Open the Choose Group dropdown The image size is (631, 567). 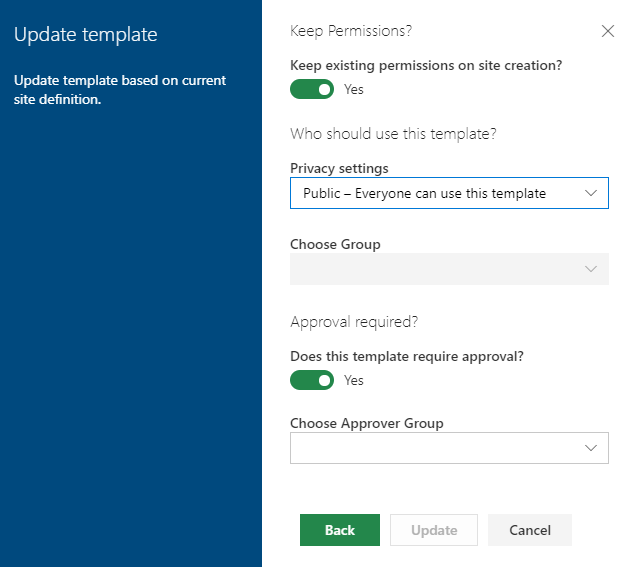[x=449, y=269]
